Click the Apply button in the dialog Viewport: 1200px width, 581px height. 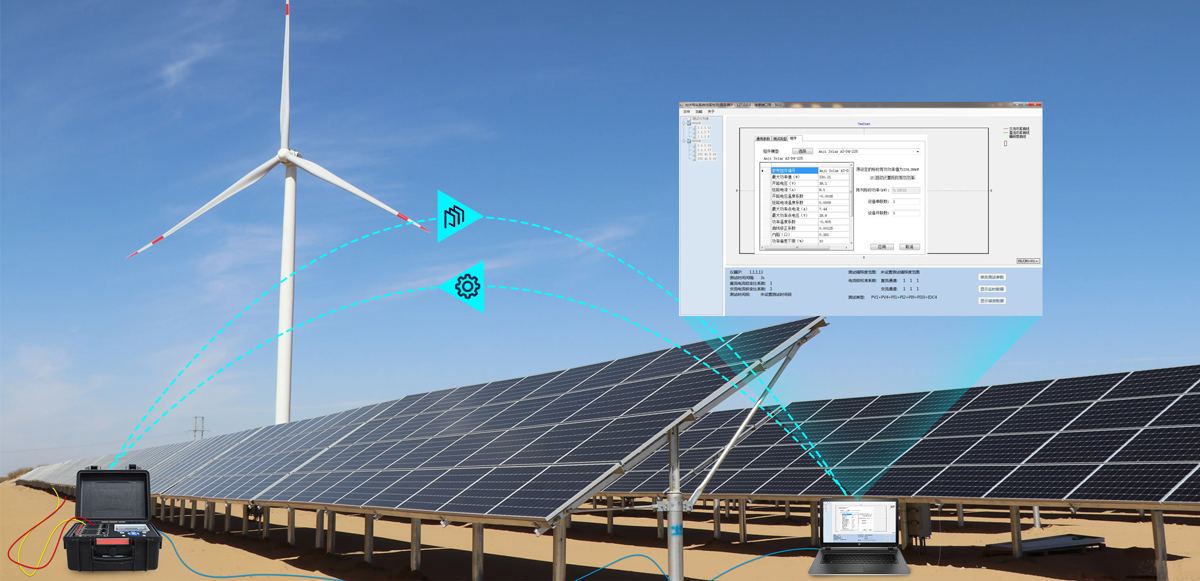point(881,246)
